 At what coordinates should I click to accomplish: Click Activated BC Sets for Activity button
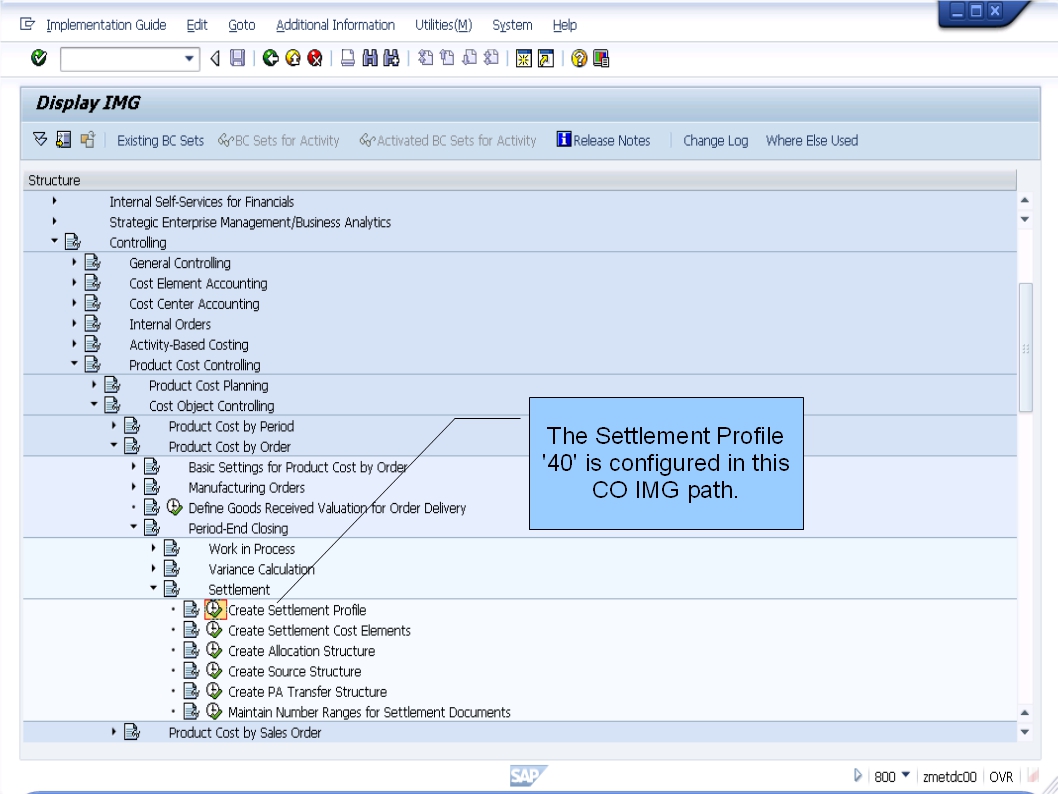click(448, 140)
